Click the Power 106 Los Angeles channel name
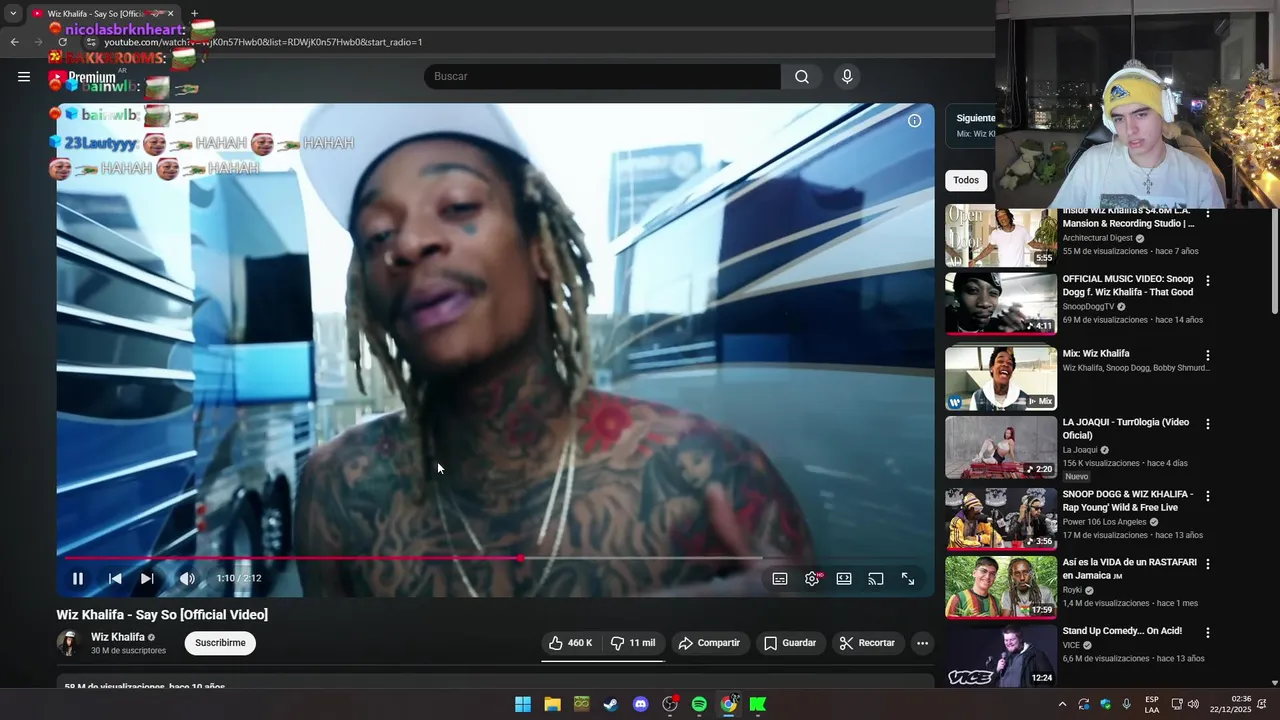This screenshot has width=1280, height=720. pos(1104,522)
